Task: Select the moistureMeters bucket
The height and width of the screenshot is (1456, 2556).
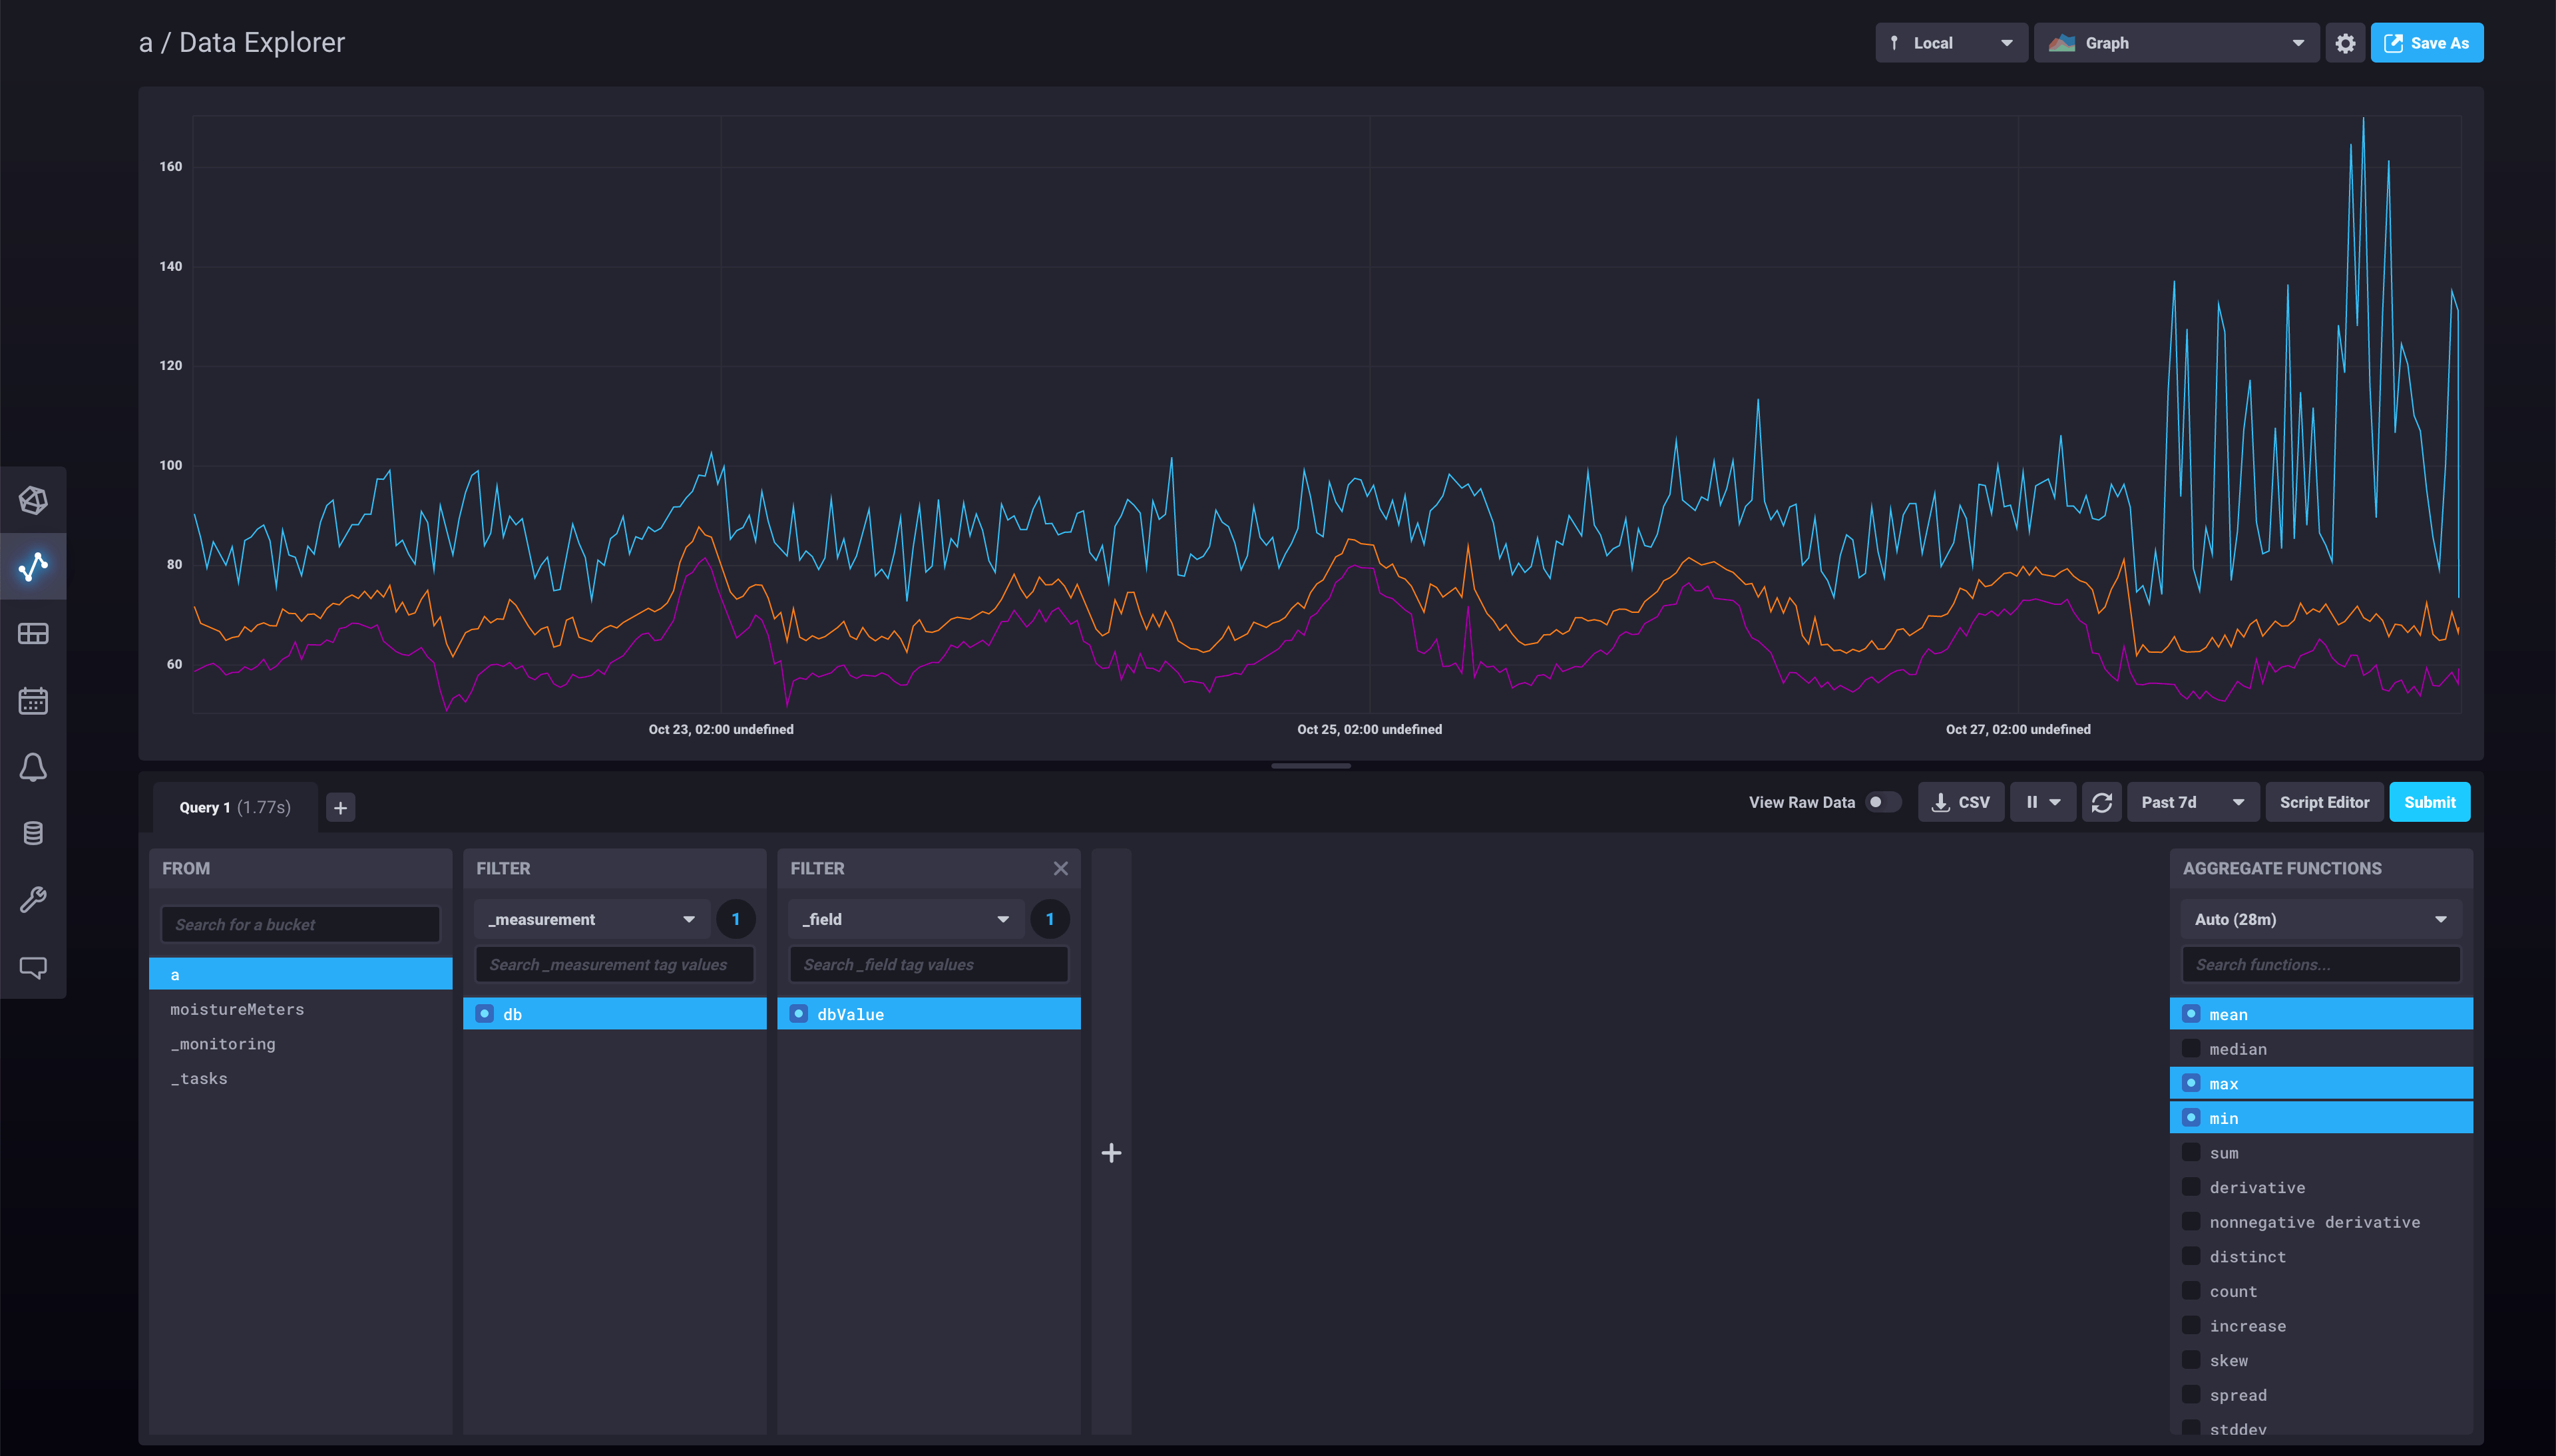Action: click(237, 1009)
